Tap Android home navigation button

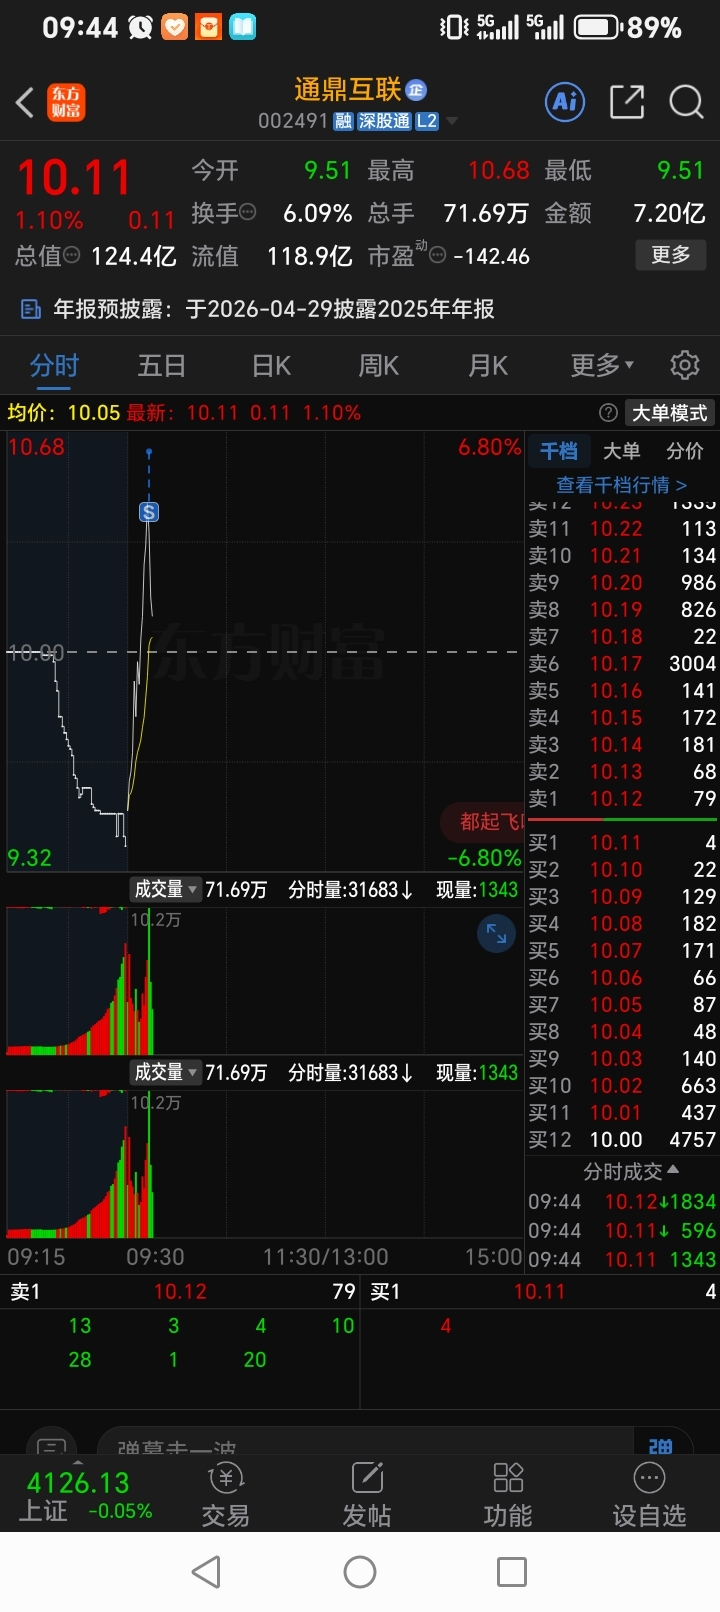(360, 1572)
